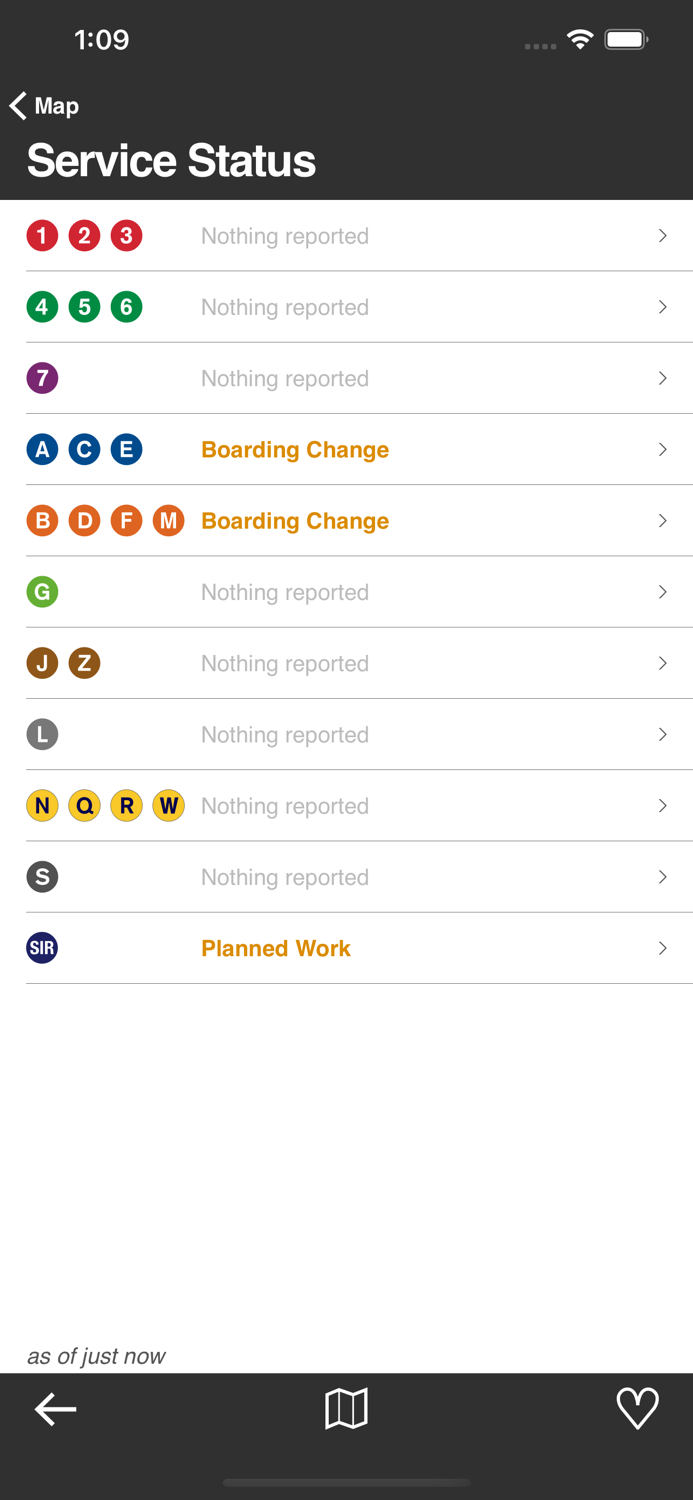Image resolution: width=693 pixels, height=1500 pixels.
Task: View the Planned Work notice for SIR
Action: (275, 947)
